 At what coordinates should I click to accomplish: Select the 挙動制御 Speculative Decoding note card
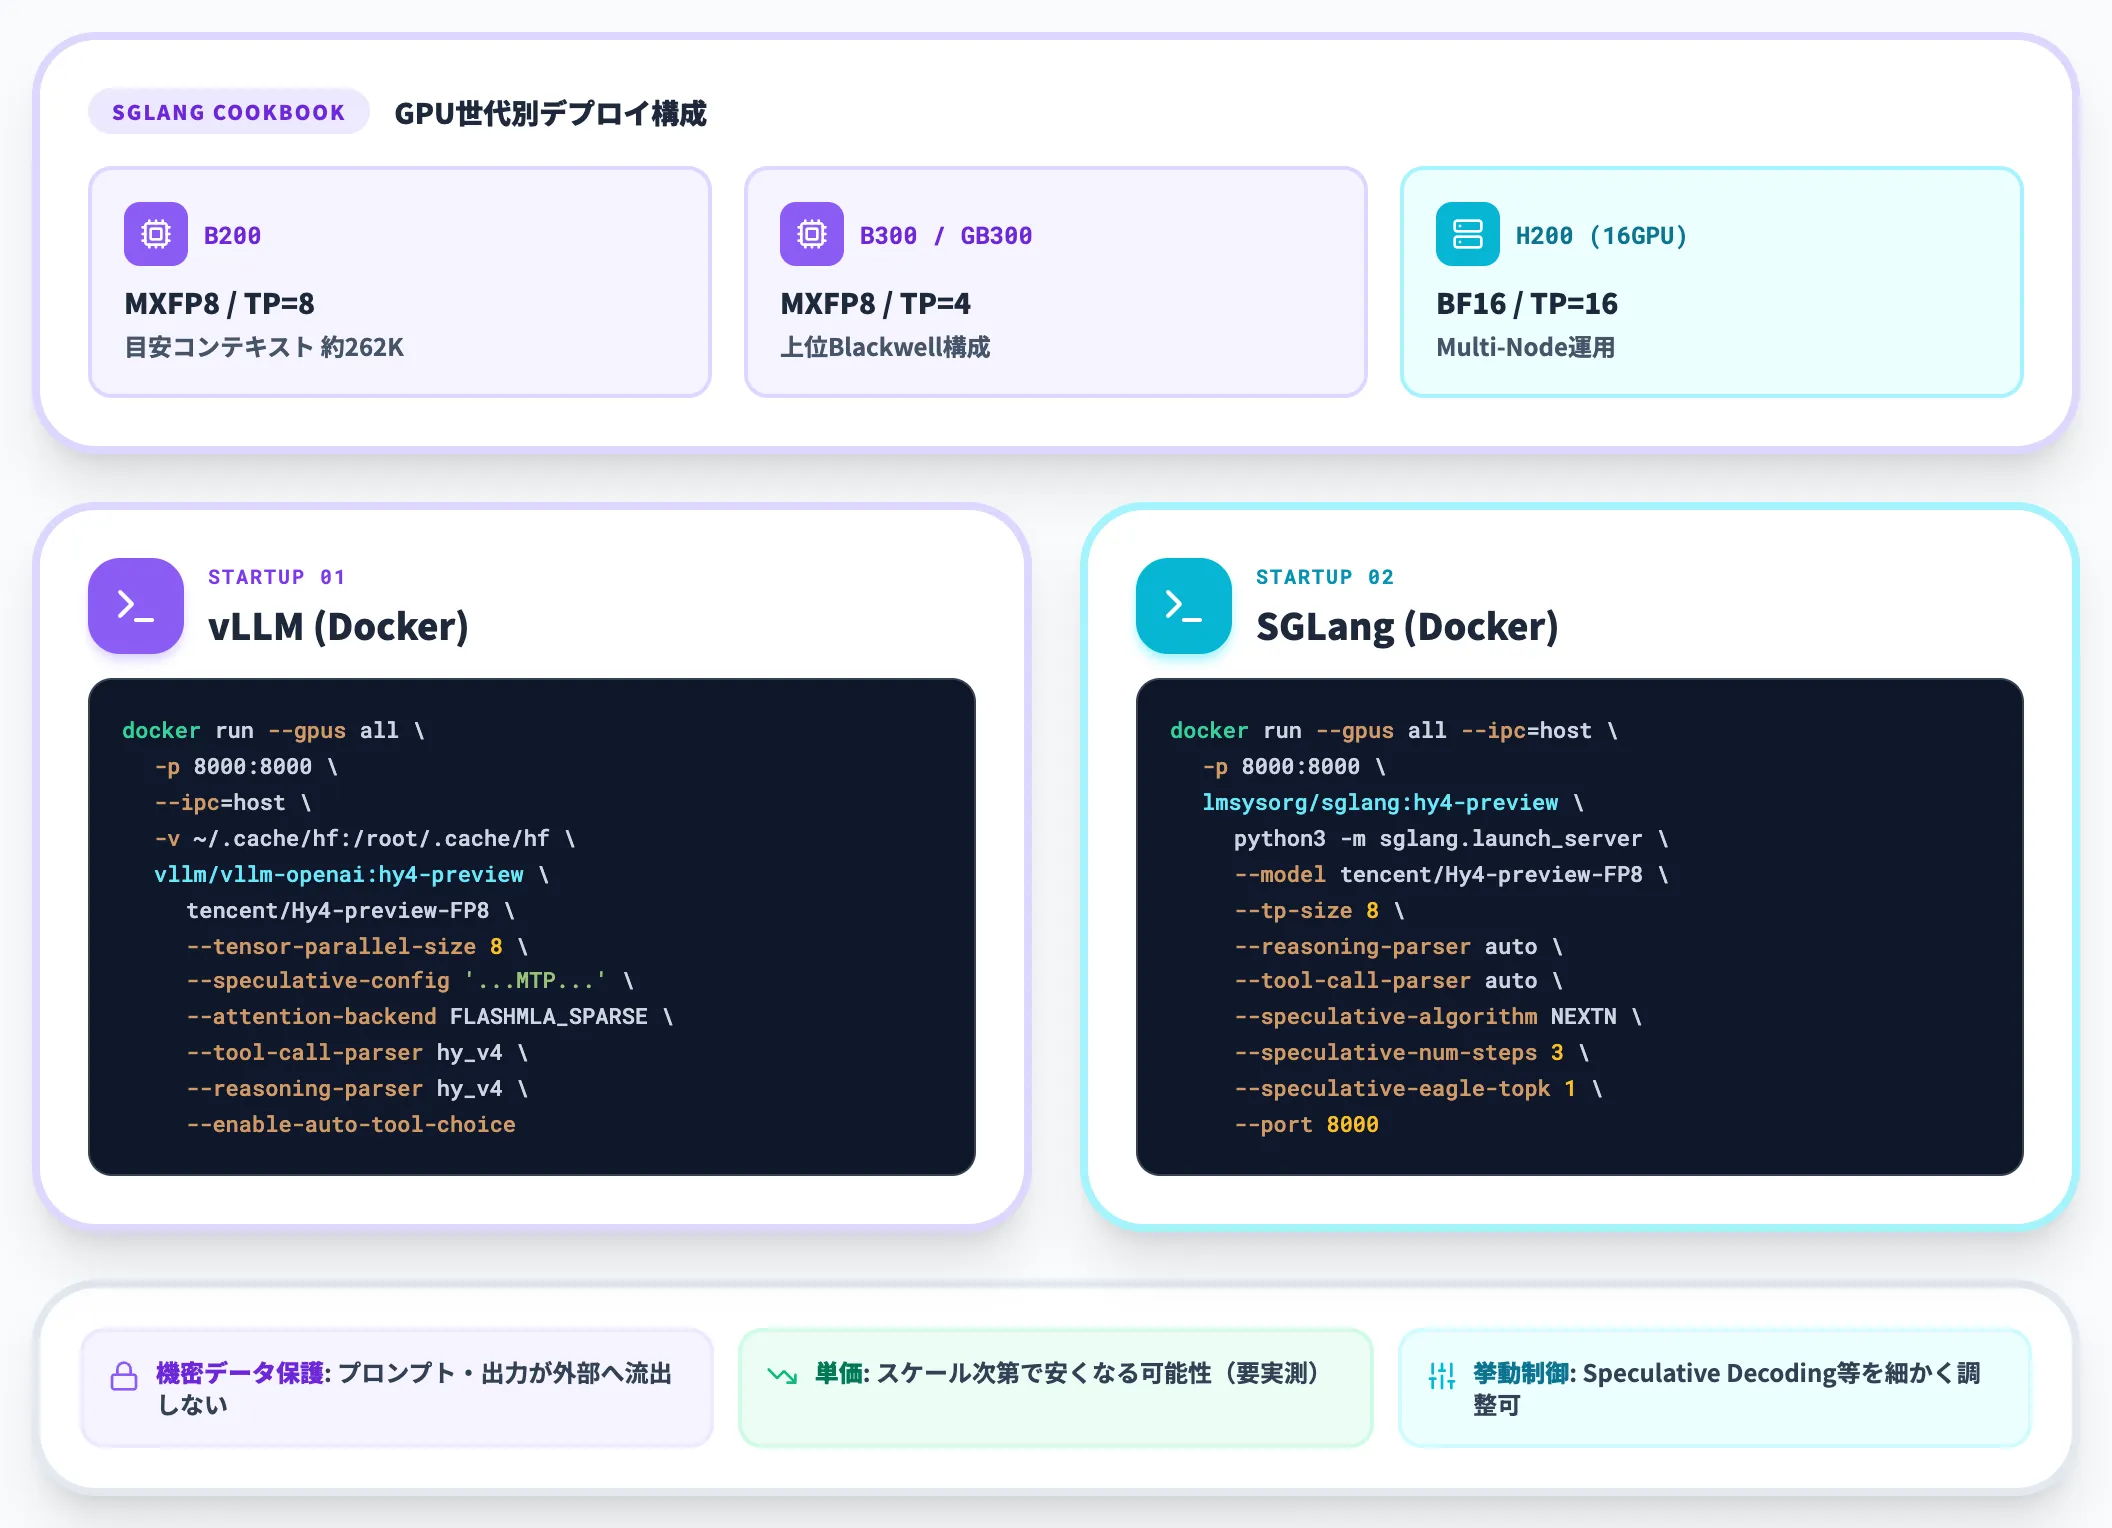point(1714,1388)
